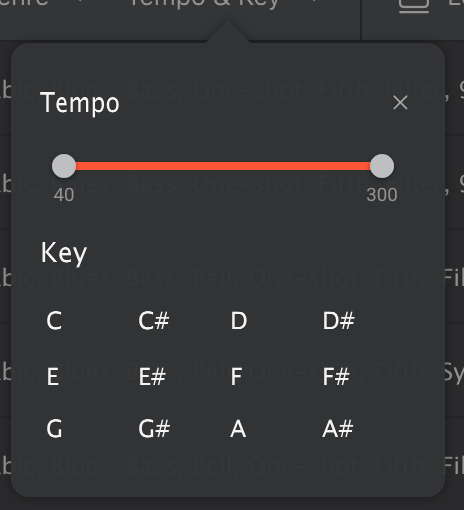The image size is (464, 510).
Task: Click the middle of the tempo range bar
Action: pos(223,166)
